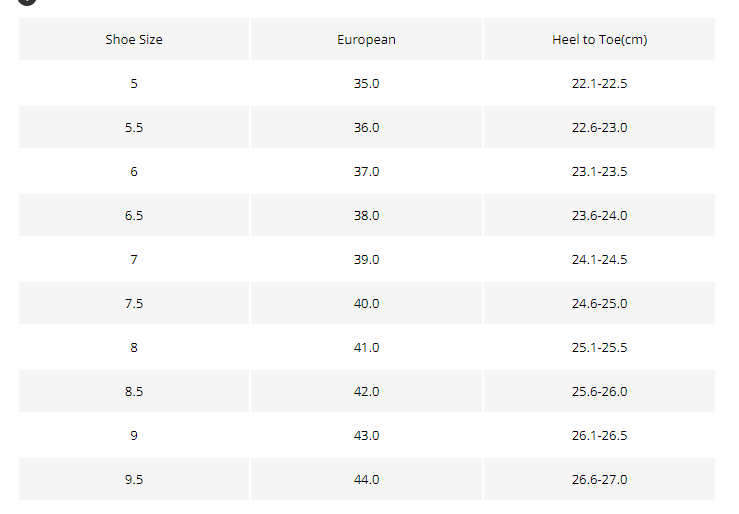Viewport: 739px width, 514px height.
Task: Select the 22.1-22.5 heel to toe cell
Action: 599,83
